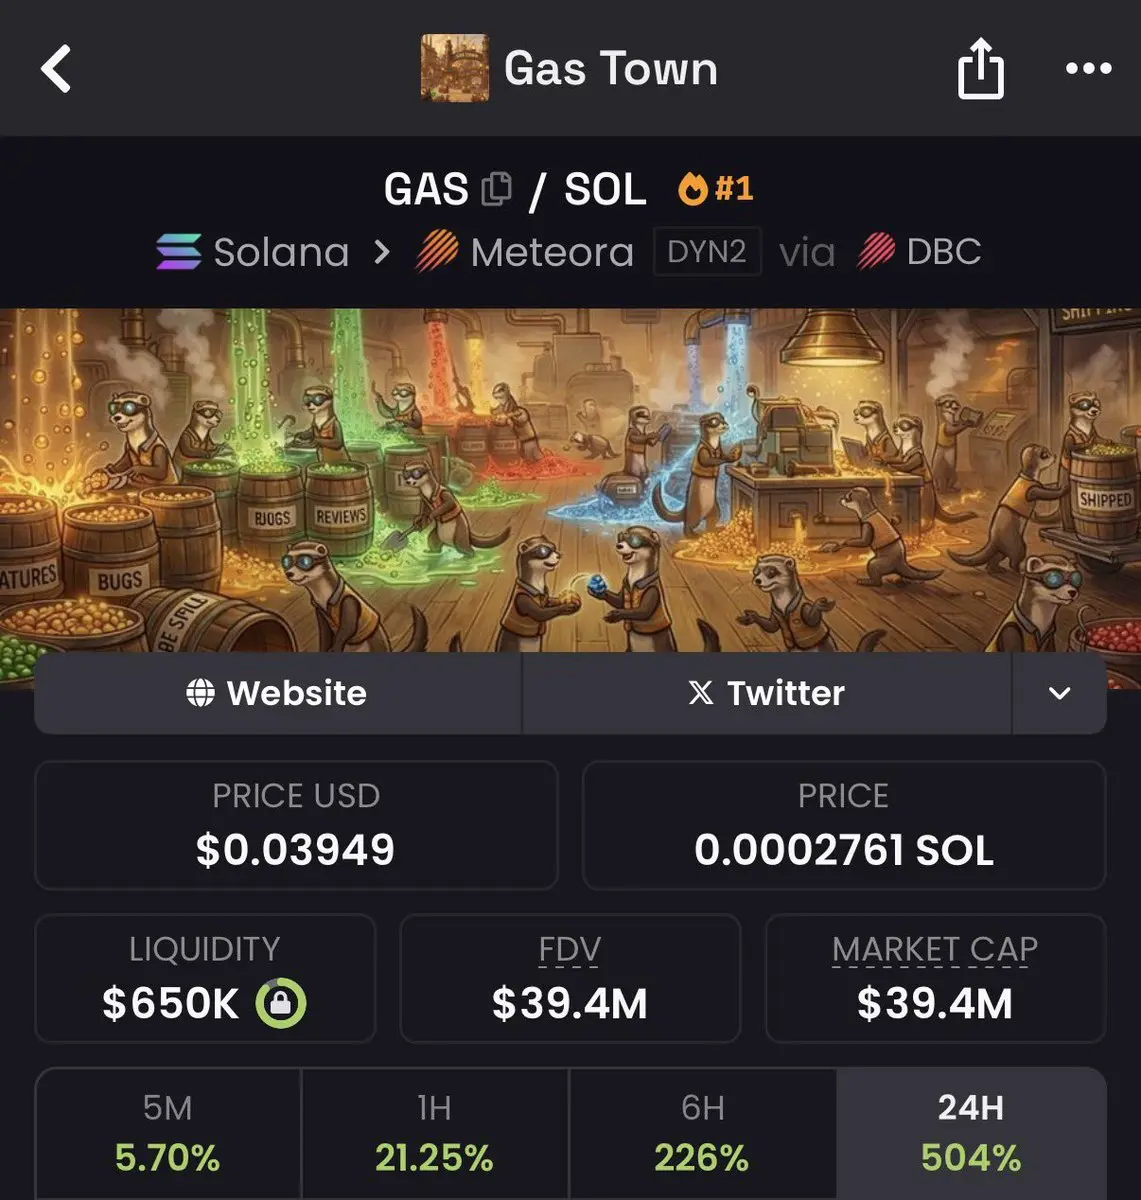Tap the liquidity lock indicator

click(x=281, y=1003)
